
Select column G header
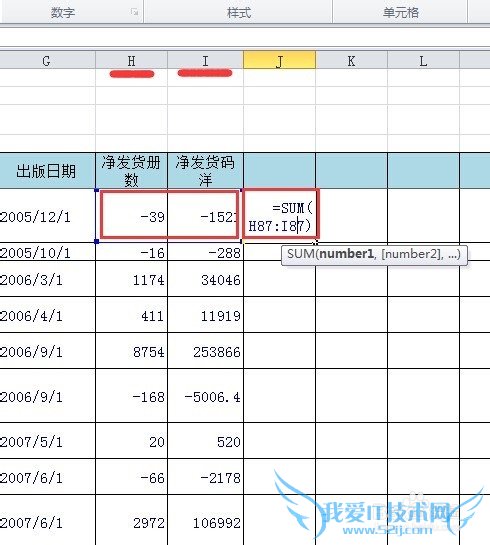click(47, 60)
